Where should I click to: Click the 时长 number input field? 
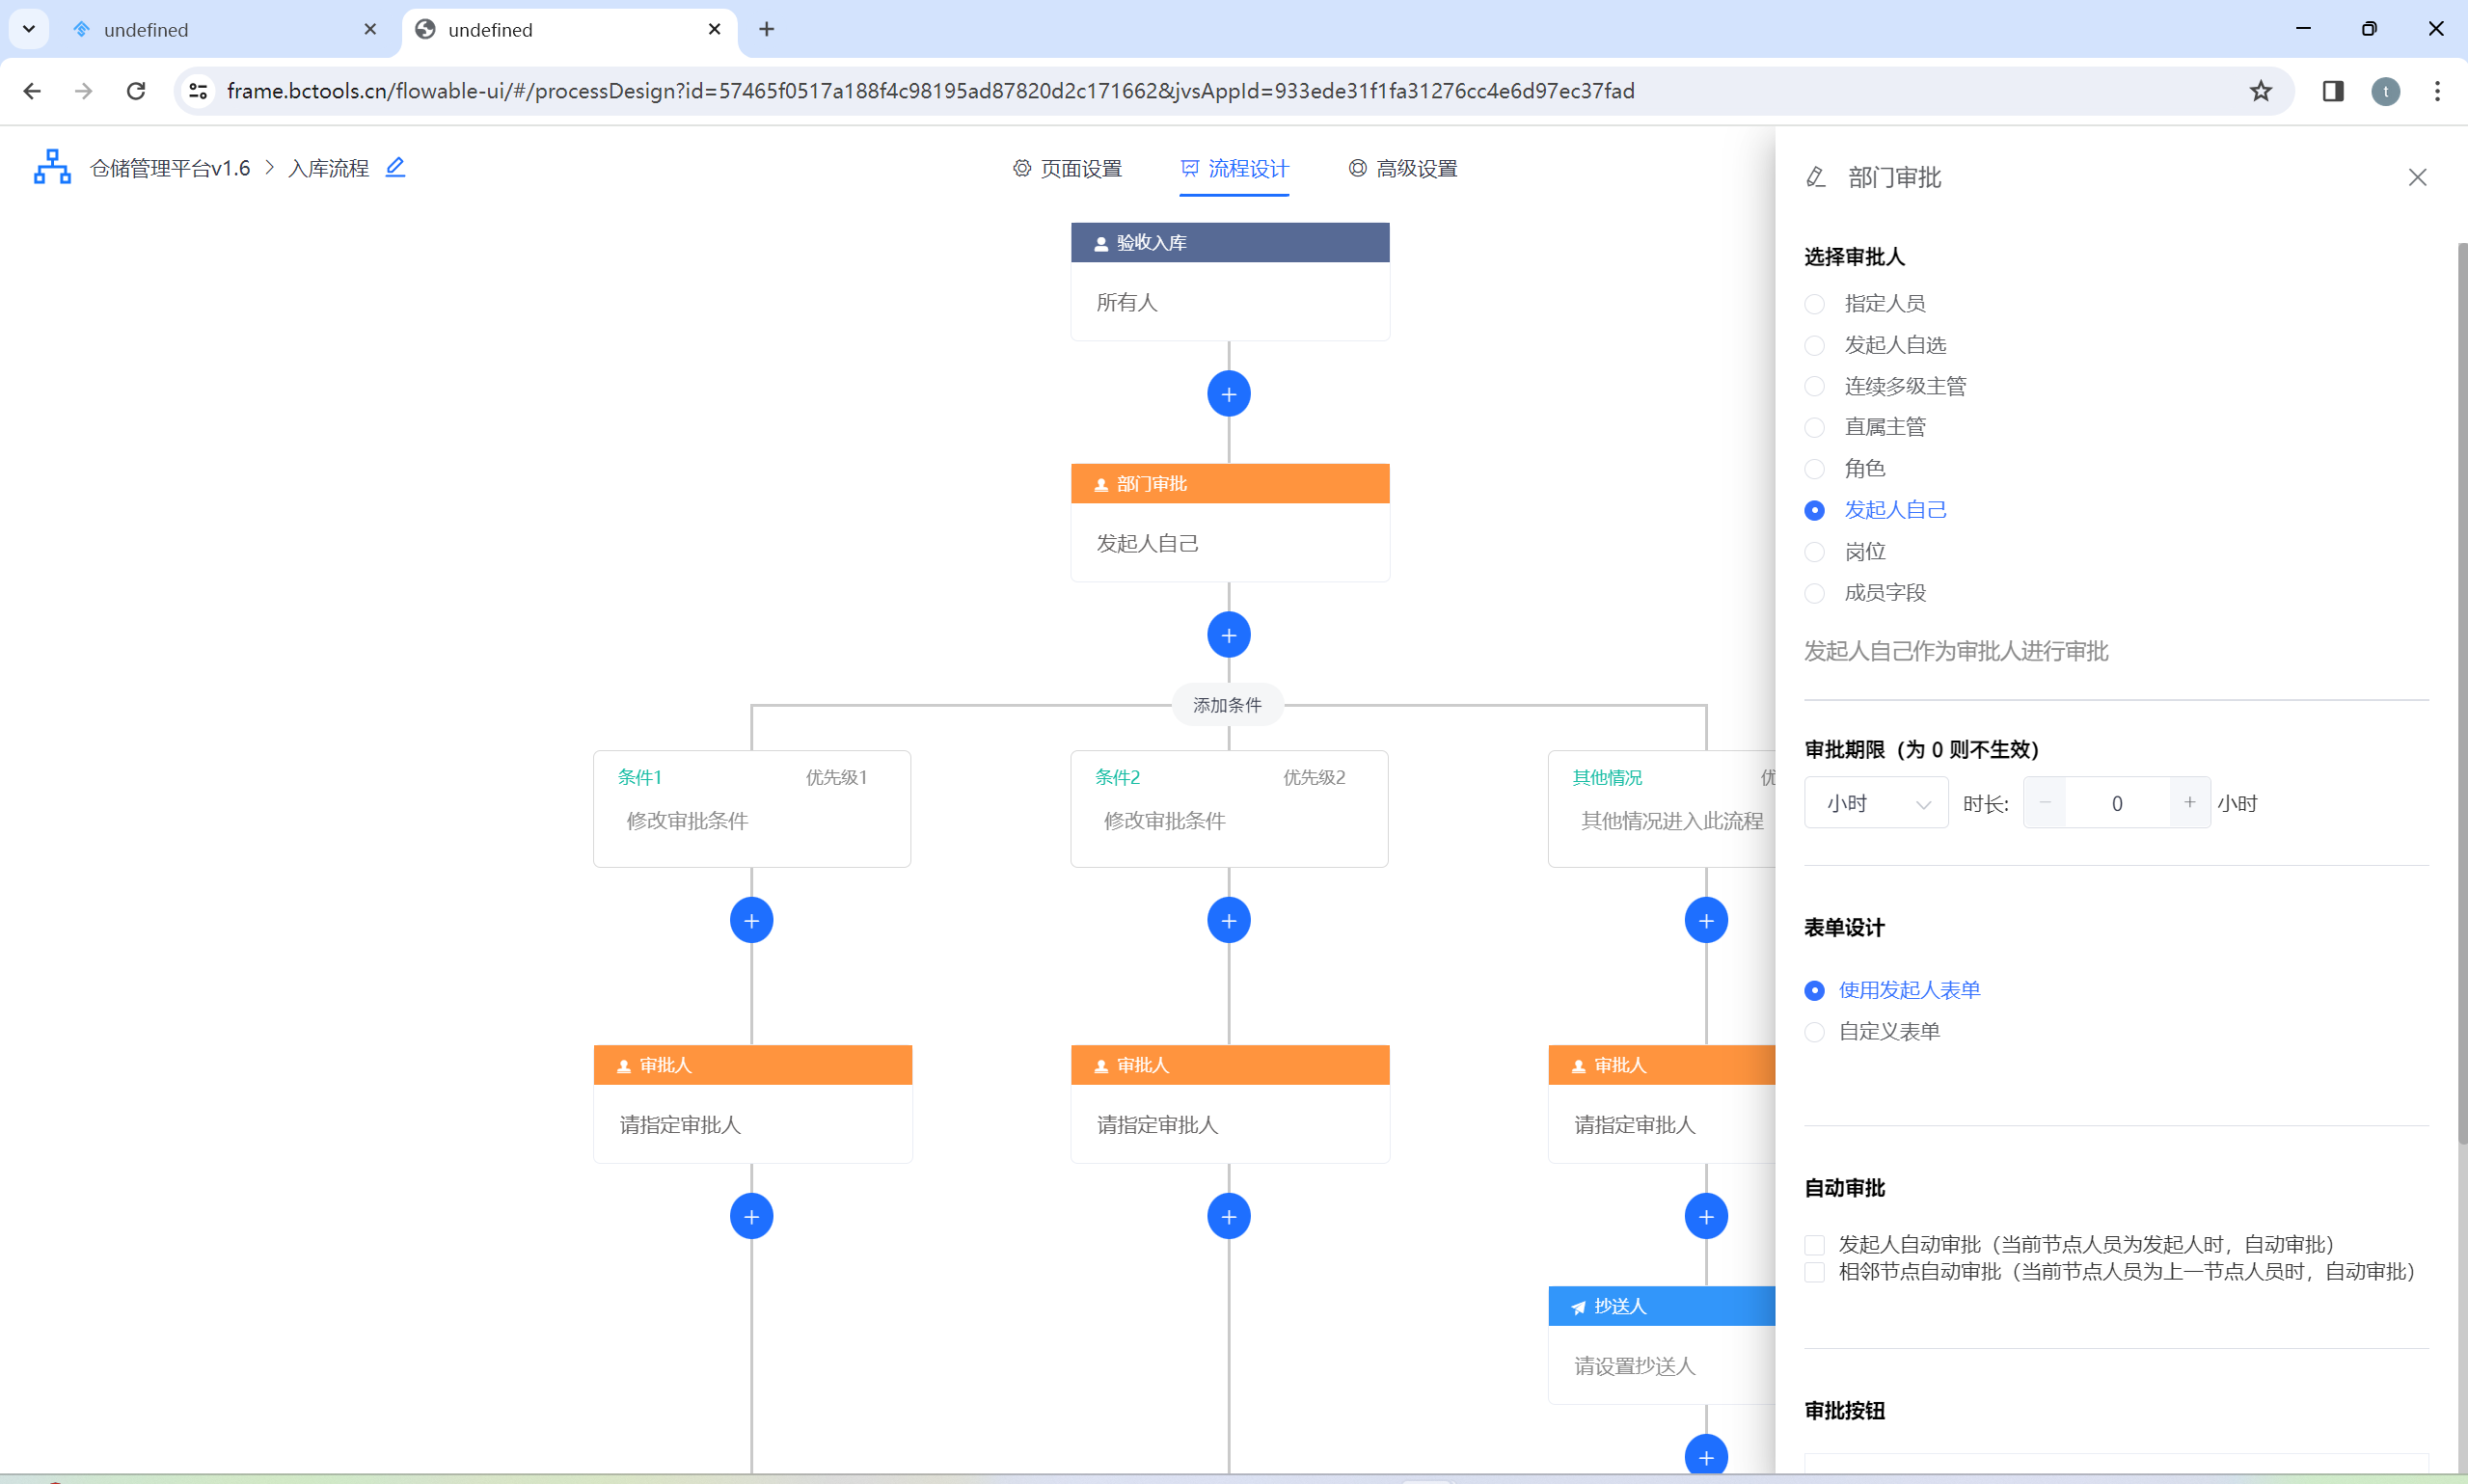[2116, 803]
